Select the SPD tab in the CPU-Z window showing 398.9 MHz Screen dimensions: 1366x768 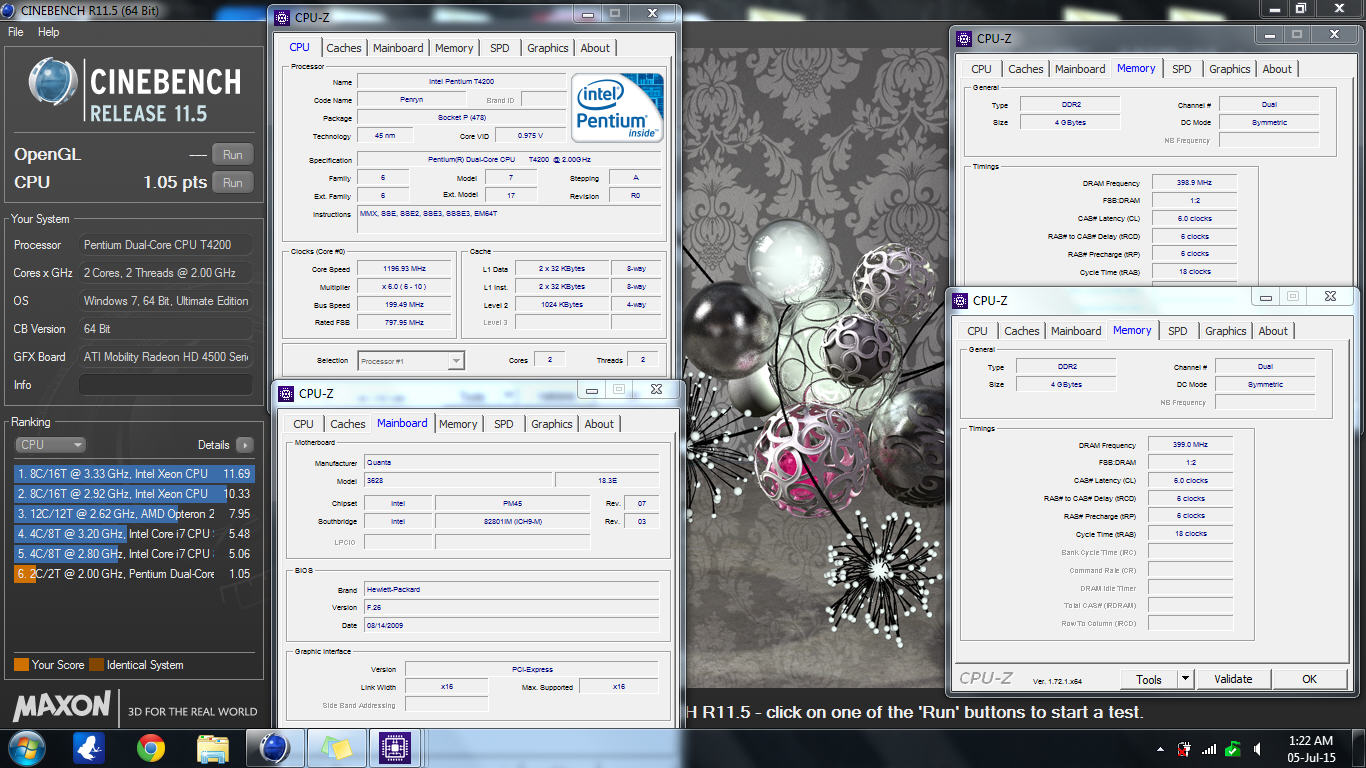tap(1182, 69)
